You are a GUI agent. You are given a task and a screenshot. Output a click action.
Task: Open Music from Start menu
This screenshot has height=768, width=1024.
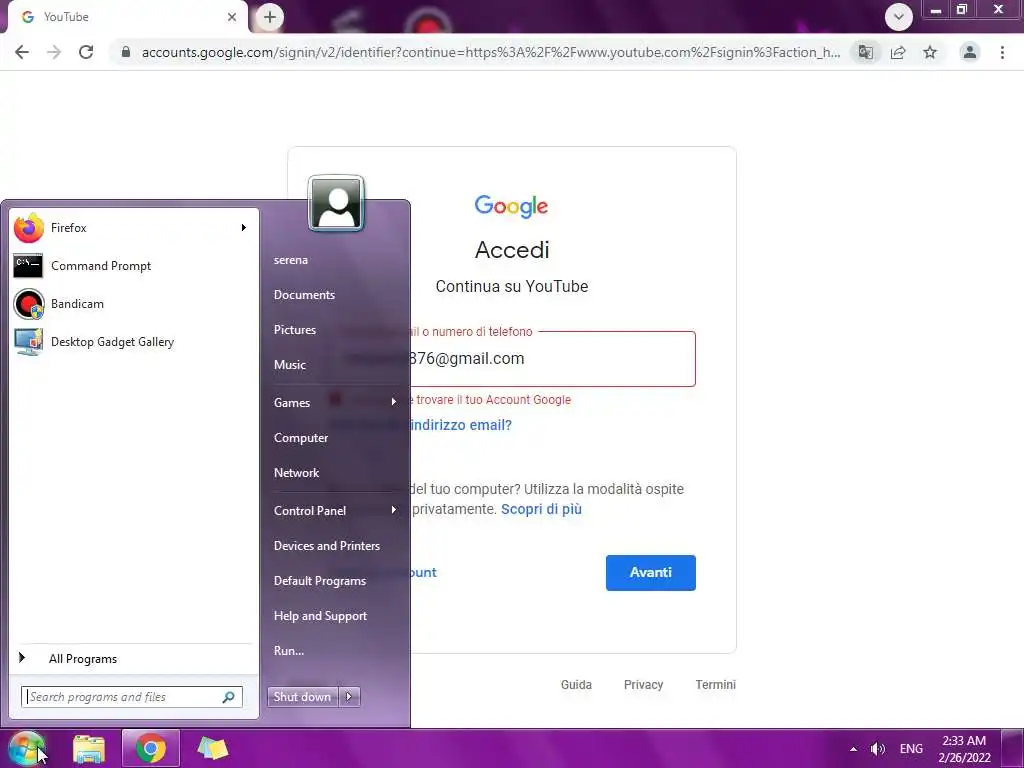(289, 365)
